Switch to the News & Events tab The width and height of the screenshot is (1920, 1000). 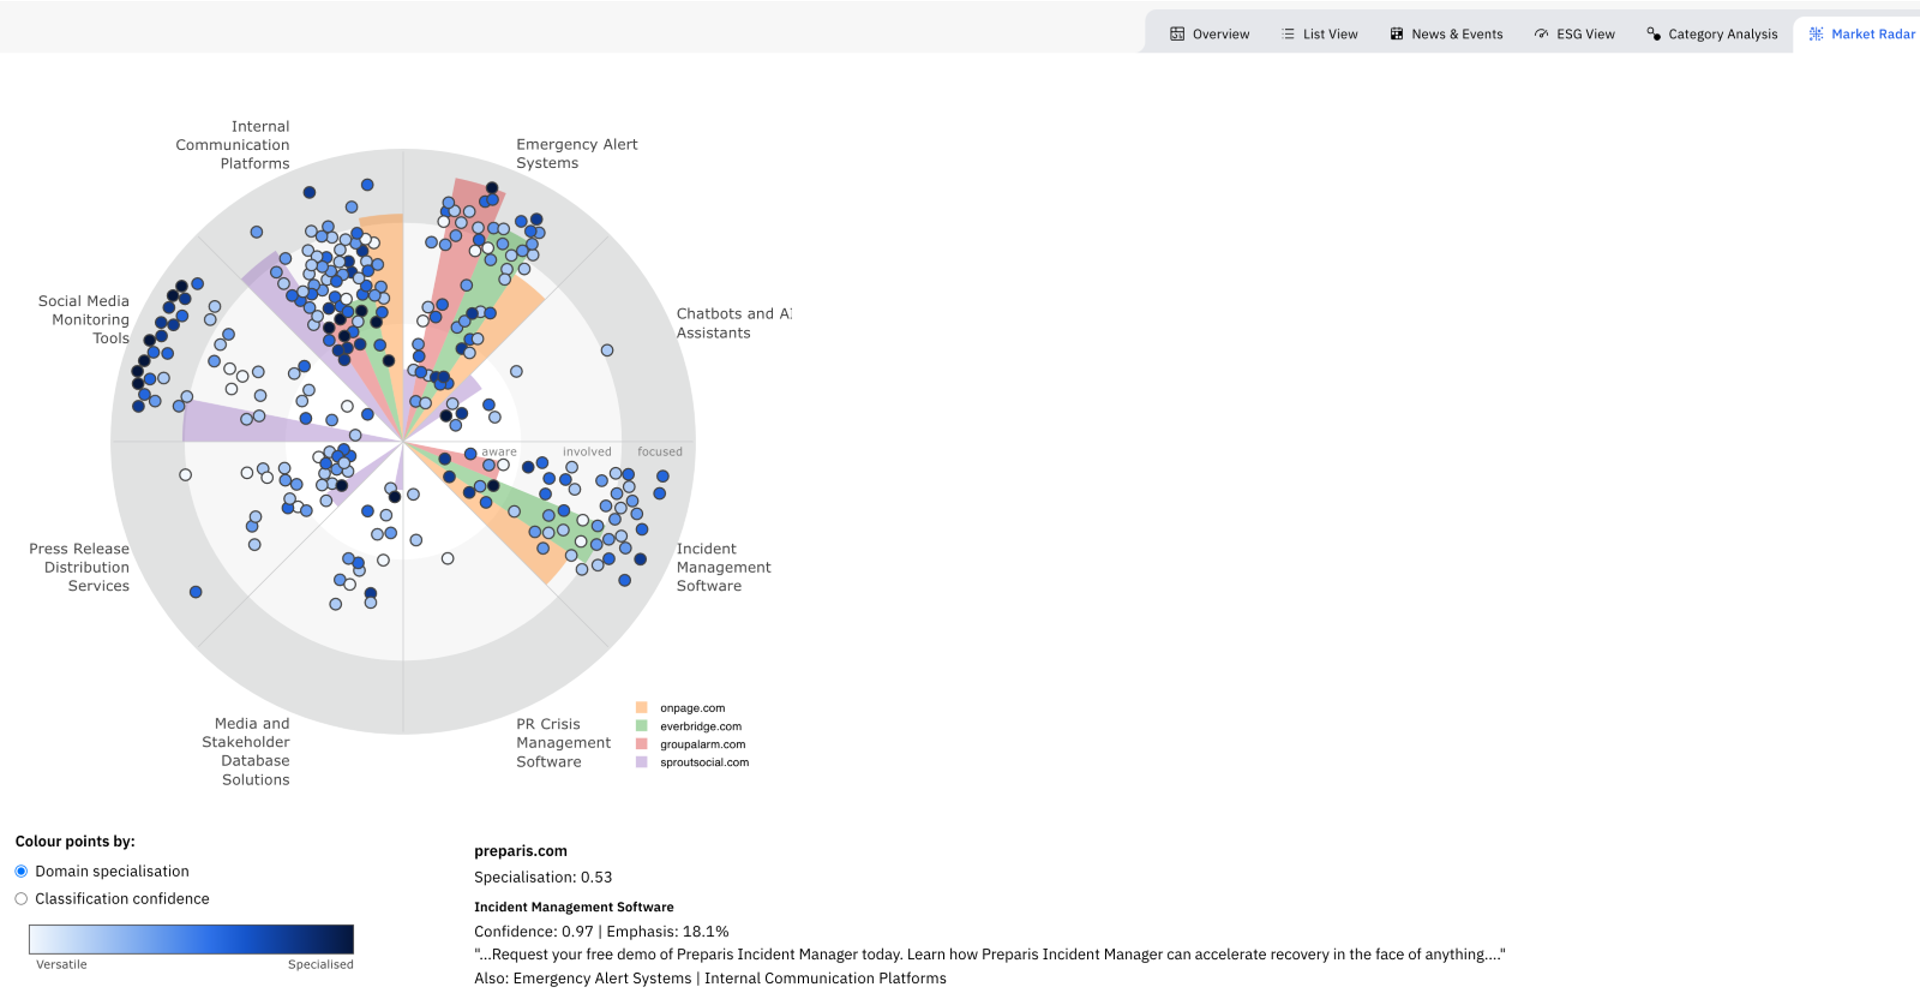(1446, 34)
